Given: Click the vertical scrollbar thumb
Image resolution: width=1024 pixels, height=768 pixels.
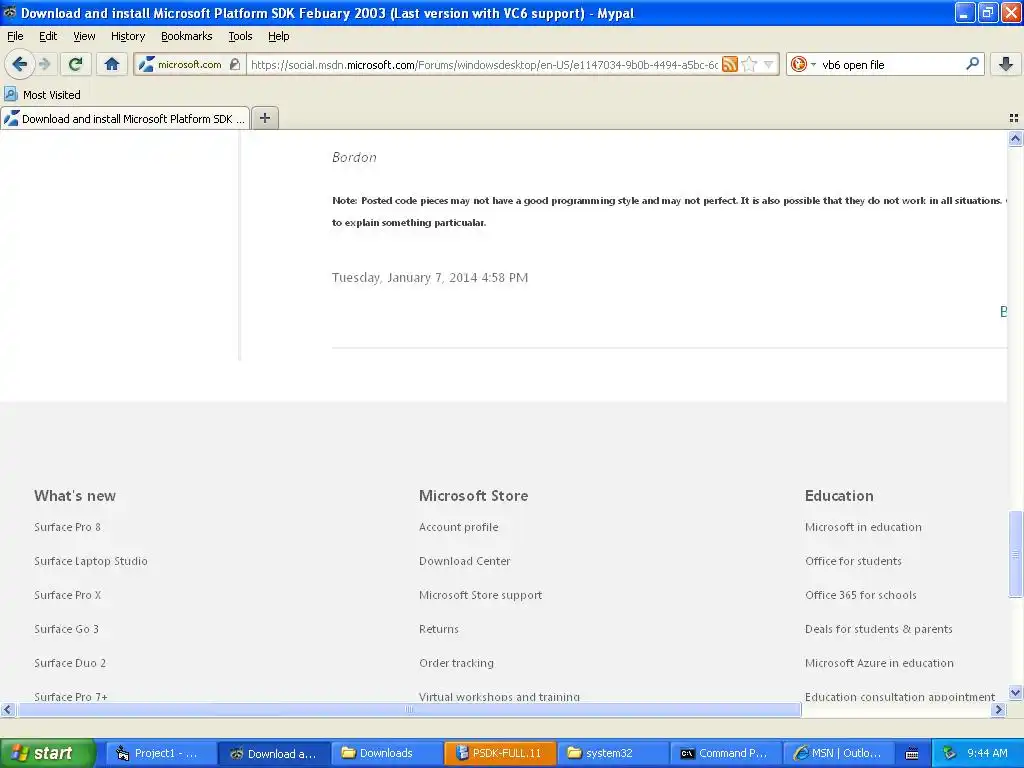Looking at the screenshot, I should click(x=1015, y=554).
